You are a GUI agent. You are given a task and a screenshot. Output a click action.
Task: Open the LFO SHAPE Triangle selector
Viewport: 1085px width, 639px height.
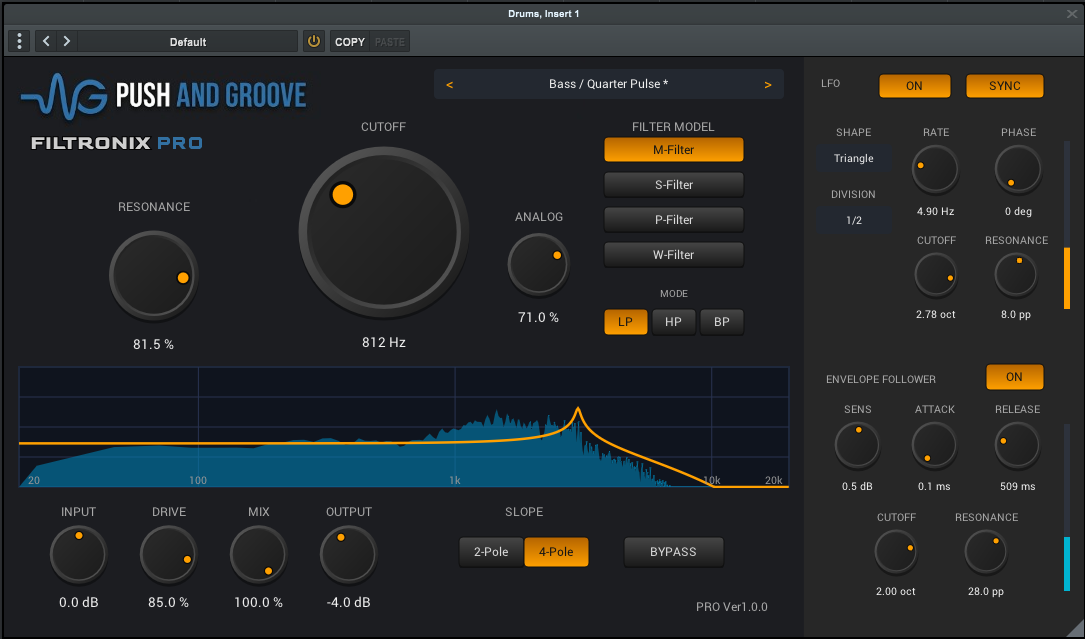pyautogui.click(x=853, y=159)
